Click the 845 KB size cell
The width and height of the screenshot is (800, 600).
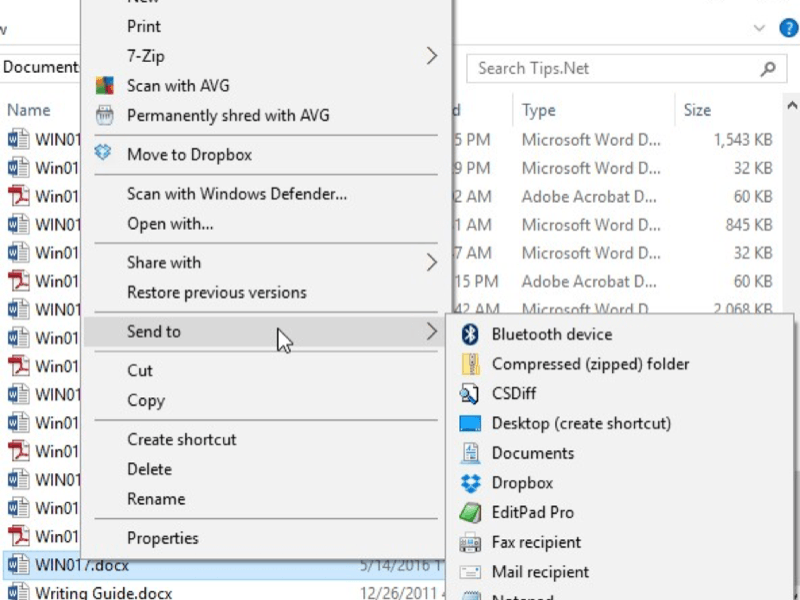(749, 224)
